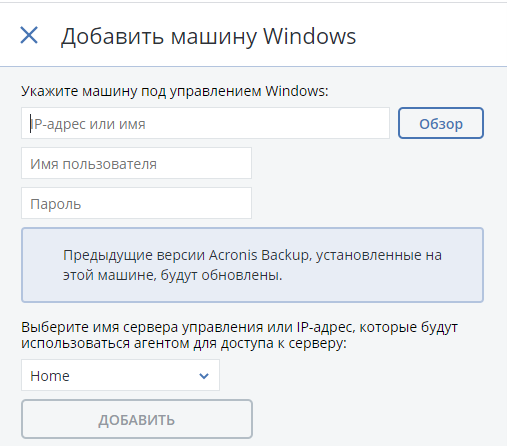Close the Добавить машину Windows panel
Viewport: 507px width, 446px height.
pos(29,35)
